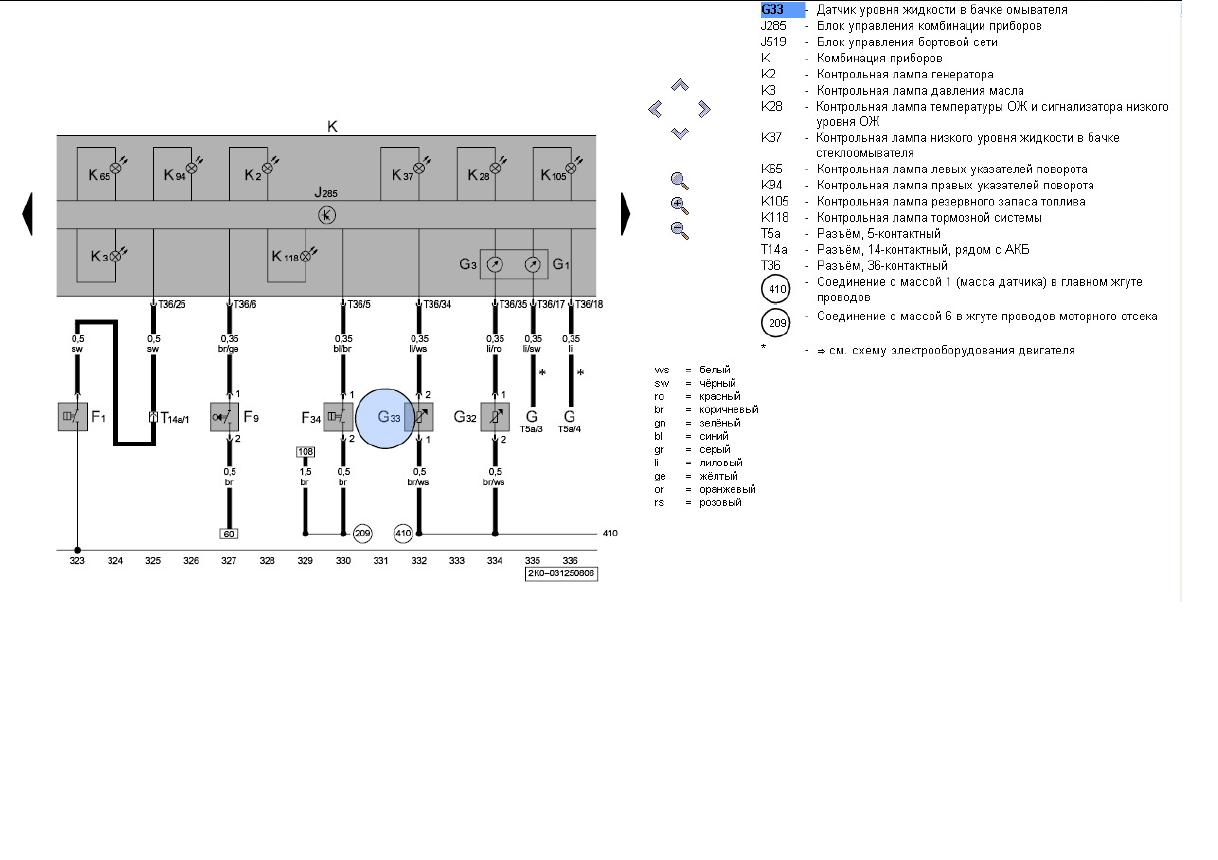Image resolution: width=1218 pixels, height=860 pixels.
Task: Click the G1 gauge symbol
Action: 533,265
